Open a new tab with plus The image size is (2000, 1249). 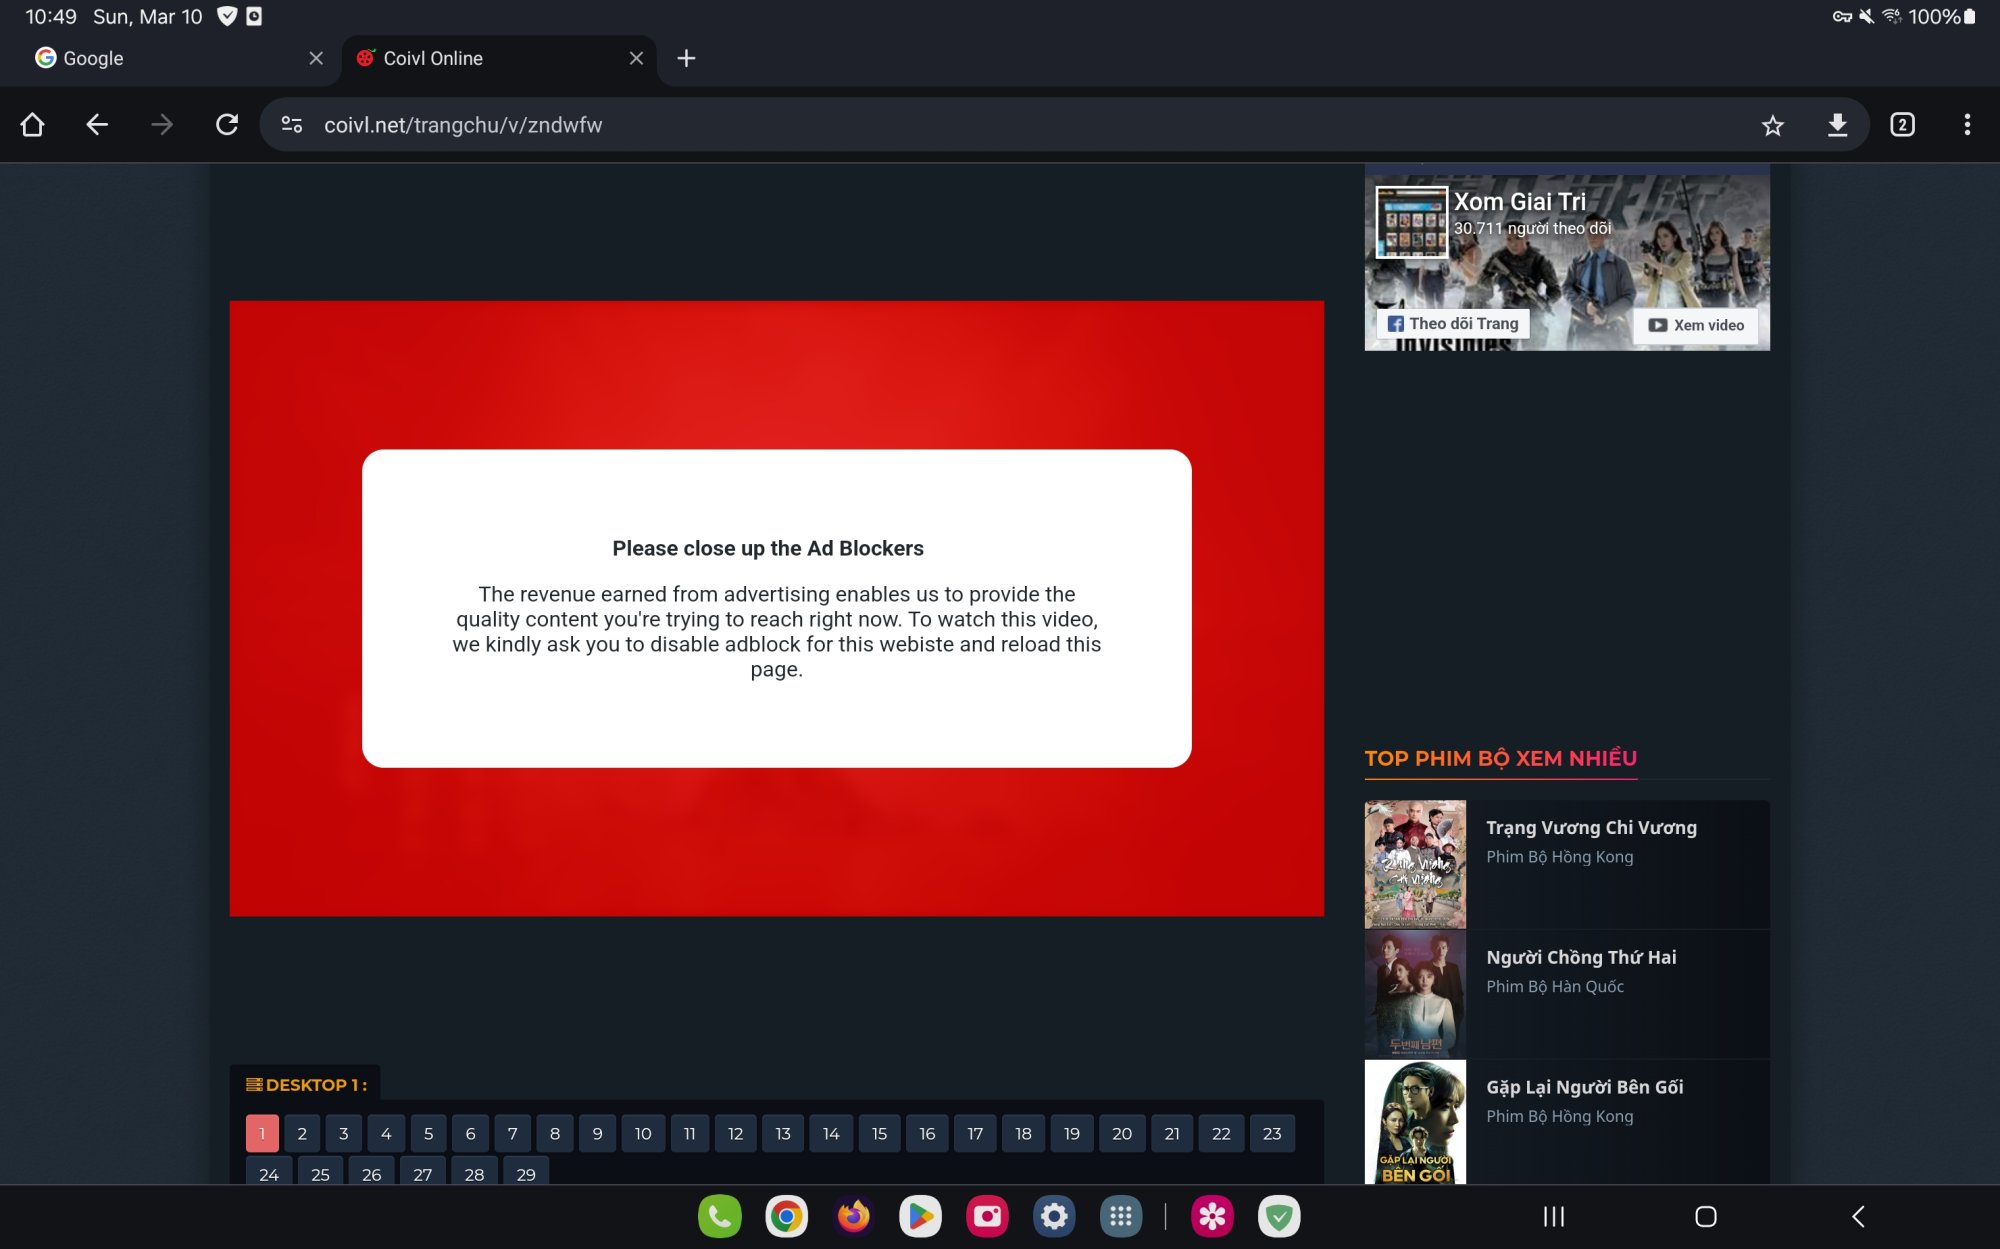[x=686, y=59]
